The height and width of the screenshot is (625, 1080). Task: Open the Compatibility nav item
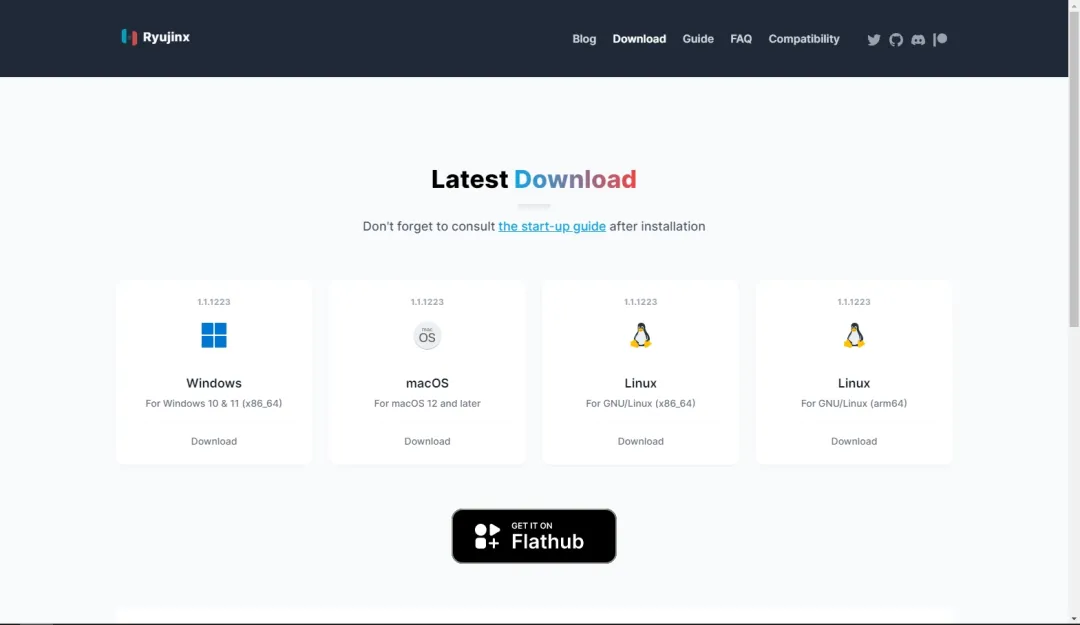click(x=804, y=39)
